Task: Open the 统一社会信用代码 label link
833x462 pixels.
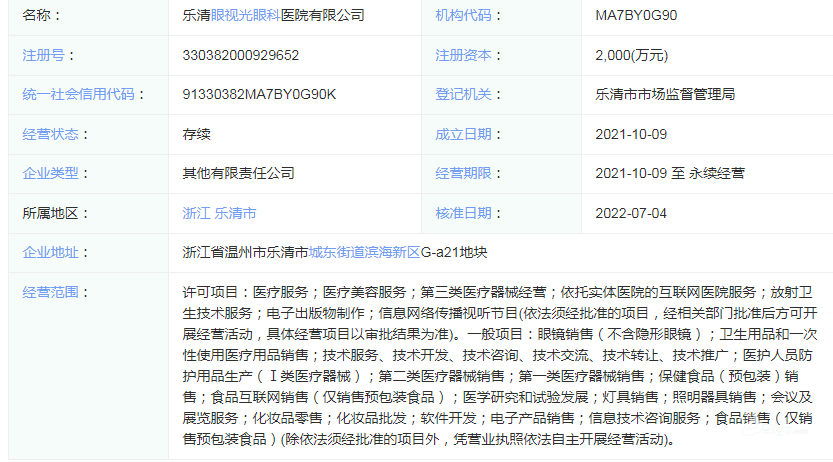Action: [x=78, y=95]
